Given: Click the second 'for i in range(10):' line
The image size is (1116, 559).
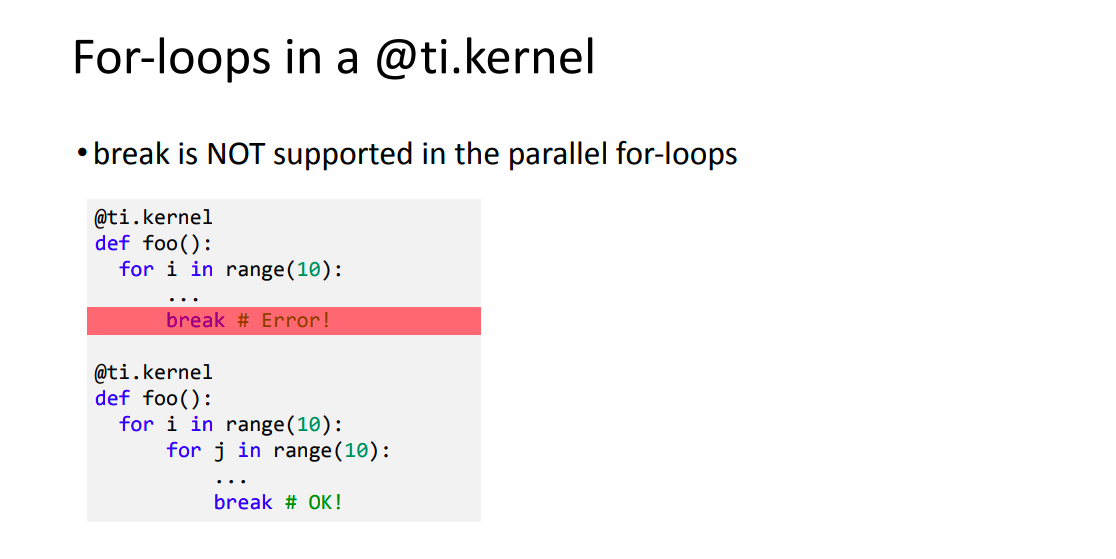Looking at the screenshot, I should click(x=231, y=425).
